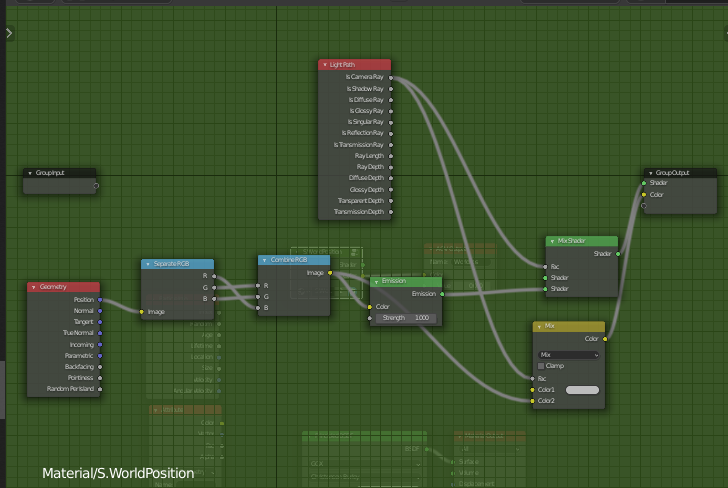Collapse the Separate RGB node
The height and width of the screenshot is (488, 728).
[x=148, y=264]
